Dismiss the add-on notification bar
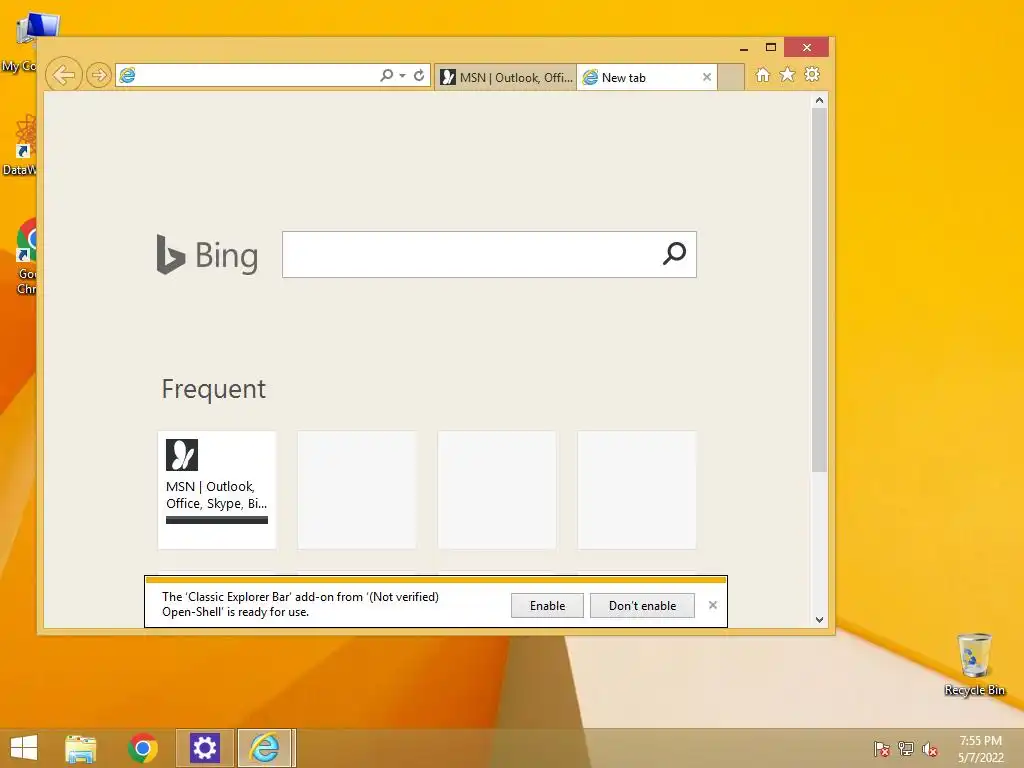The height and width of the screenshot is (768, 1024). 712,605
